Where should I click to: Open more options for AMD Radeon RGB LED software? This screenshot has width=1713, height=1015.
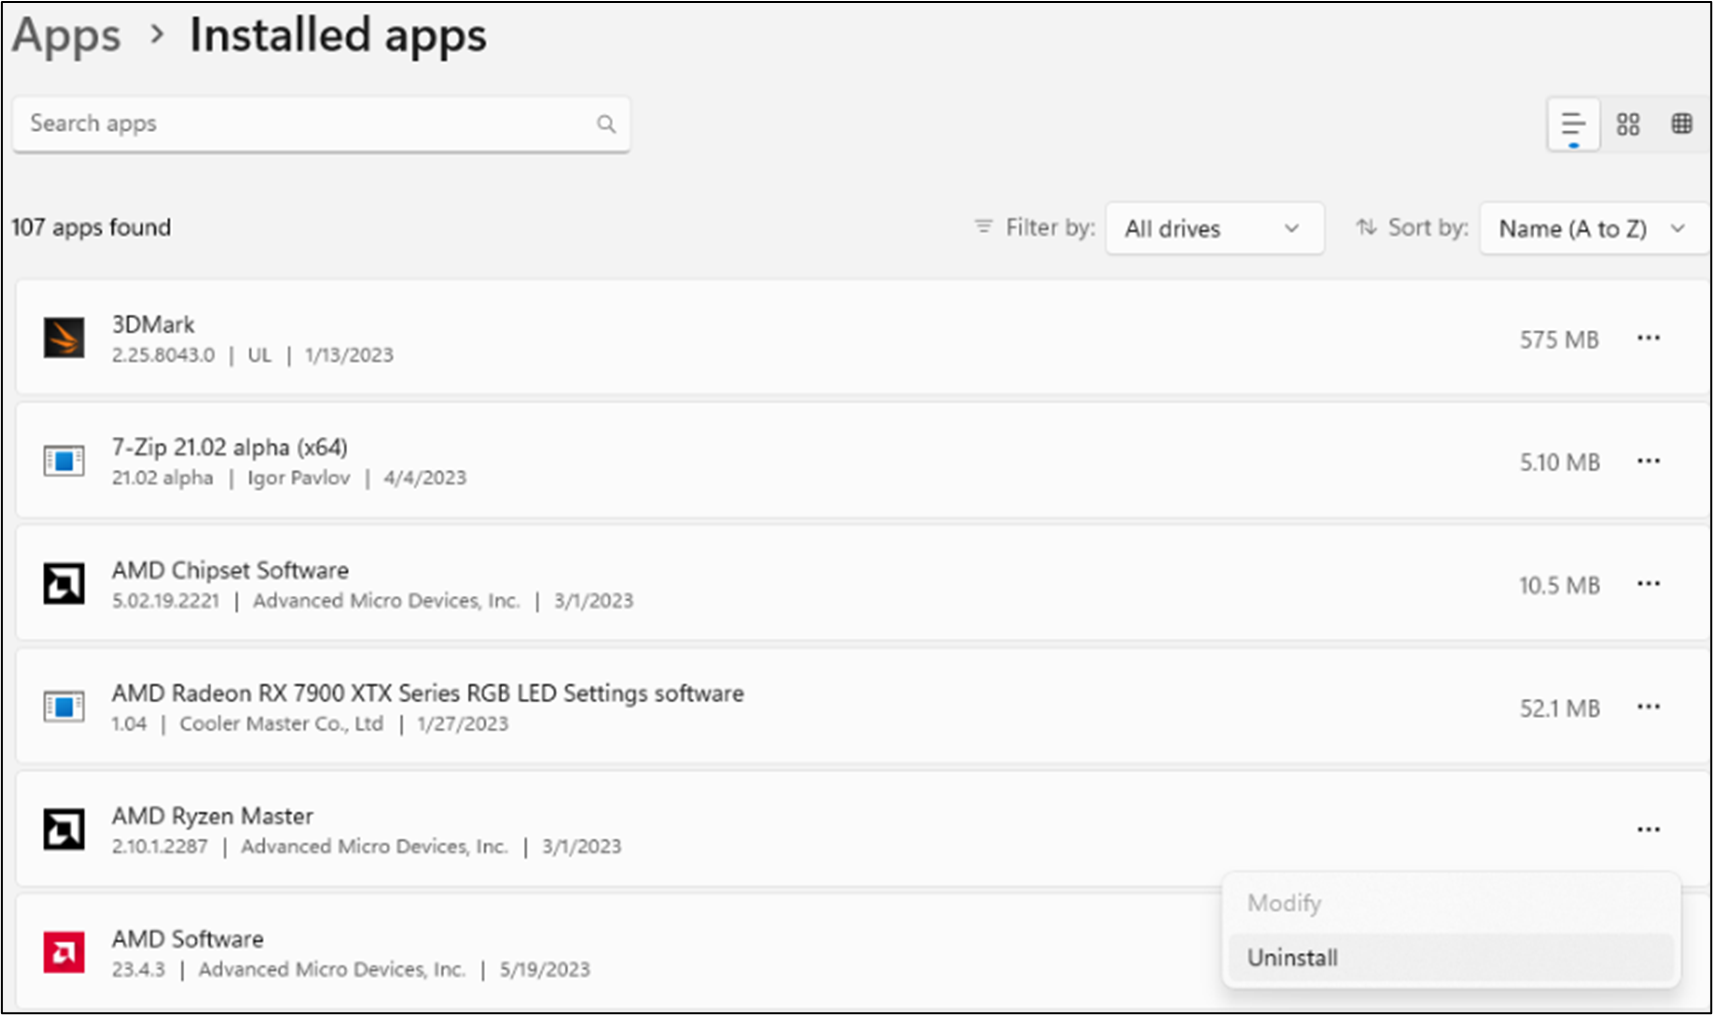pyautogui.click(x=1648, y=707)
